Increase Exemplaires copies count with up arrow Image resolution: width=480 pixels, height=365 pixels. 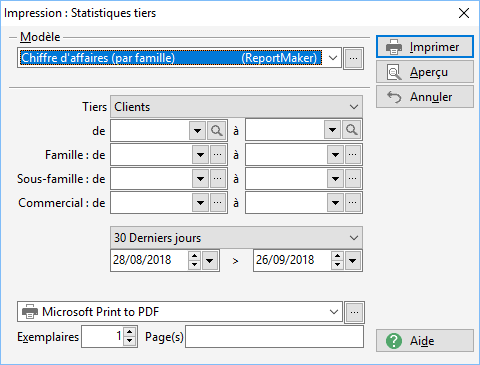[x=130, y=332]
